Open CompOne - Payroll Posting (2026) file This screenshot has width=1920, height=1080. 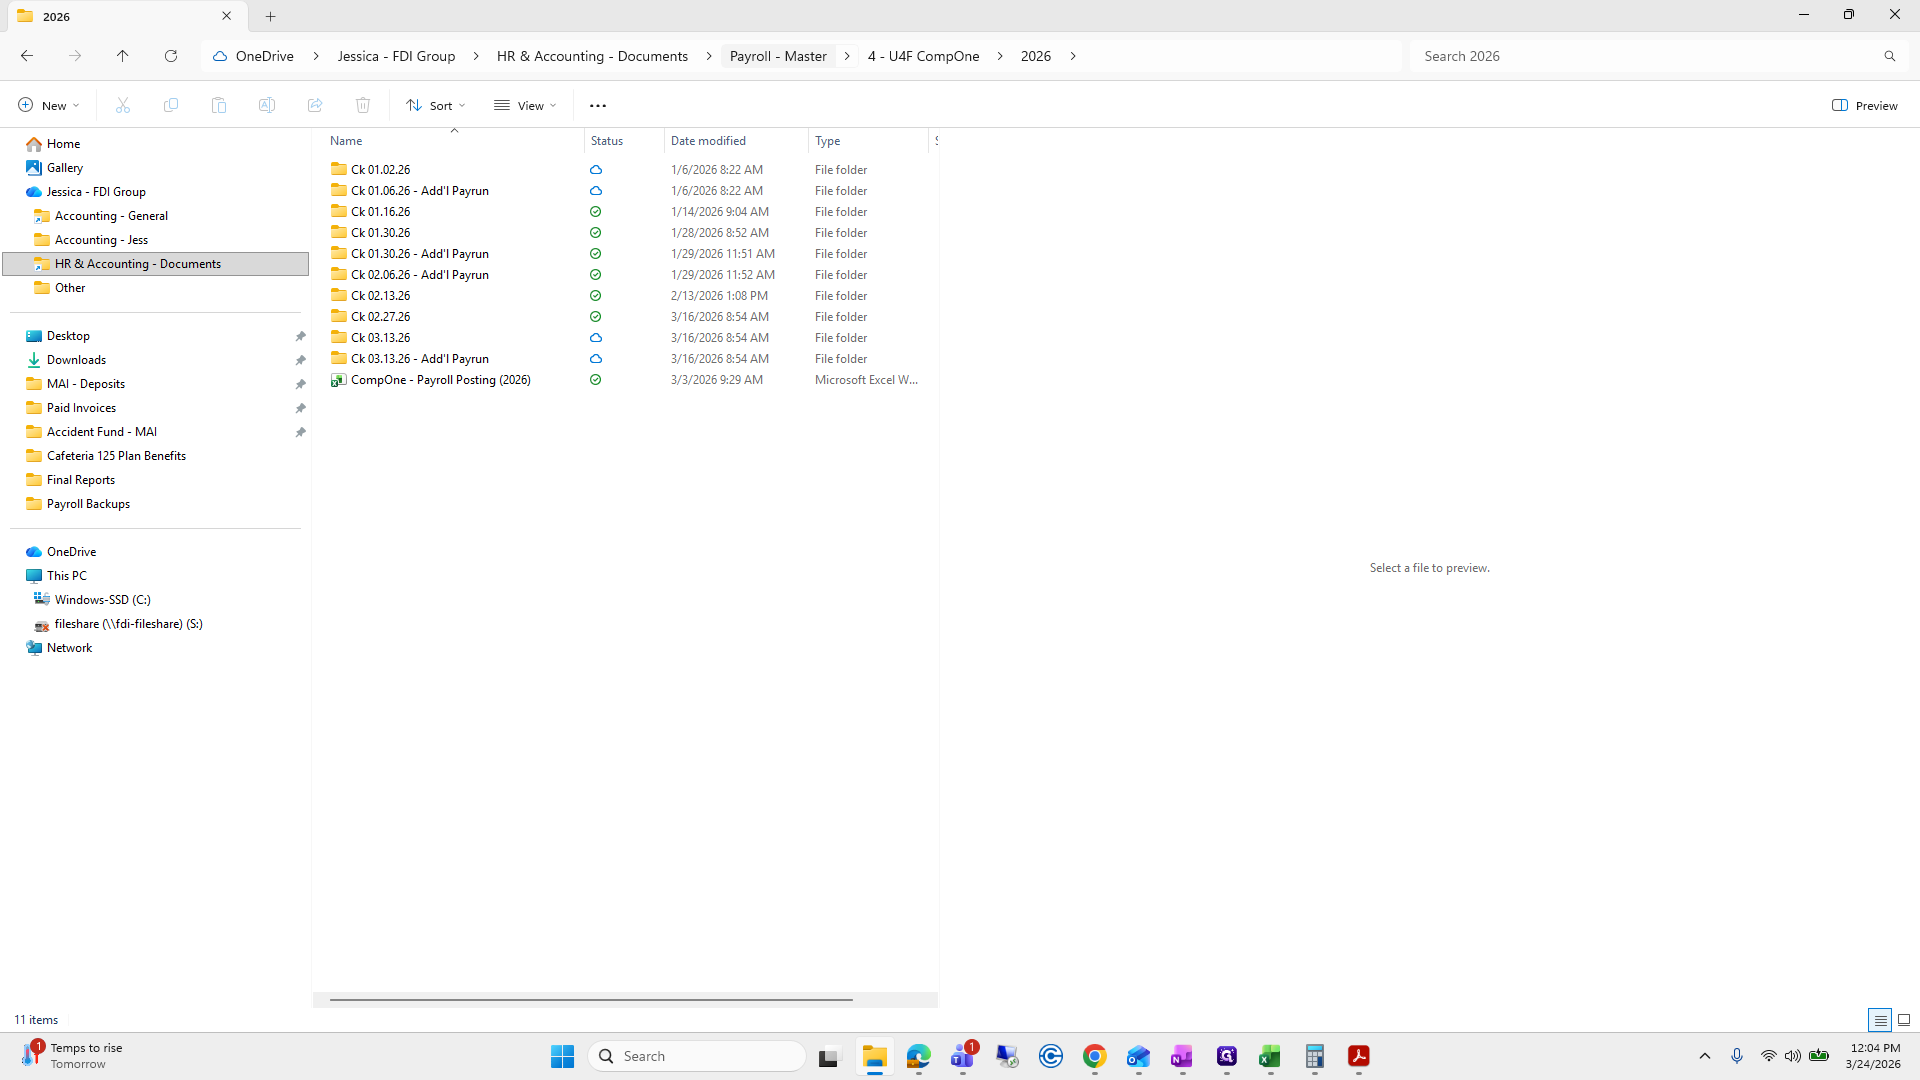pyautogui.click(x=440, y=380)
